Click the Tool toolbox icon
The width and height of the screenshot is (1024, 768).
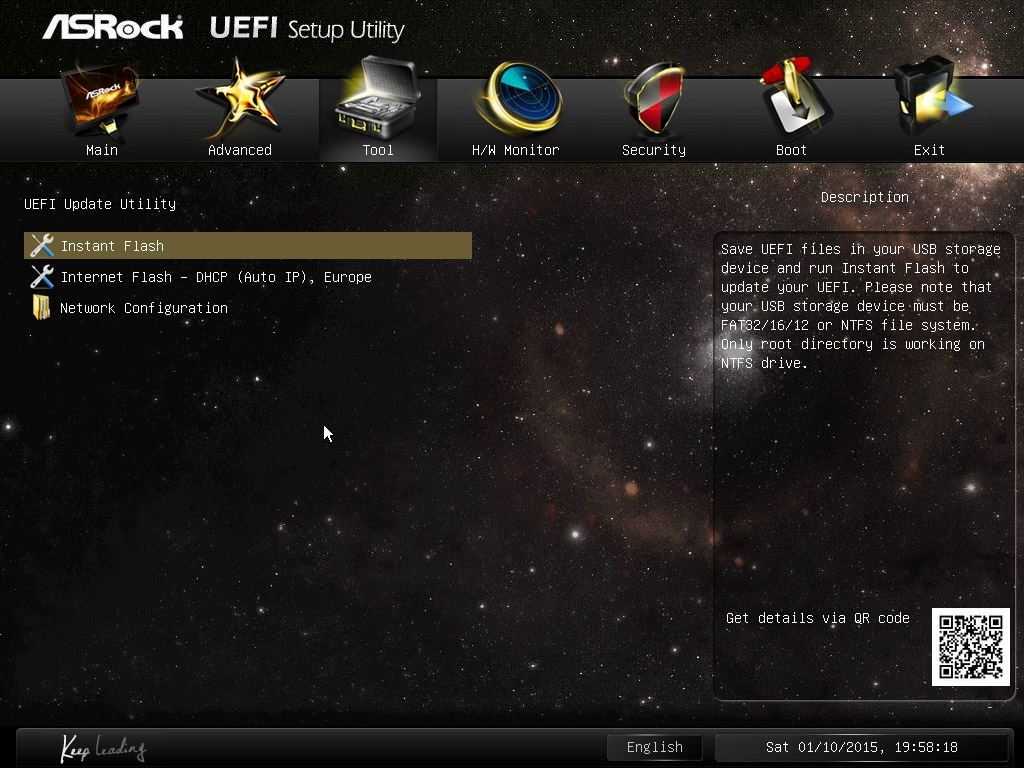pyautogui.click(x=377, y=97)
